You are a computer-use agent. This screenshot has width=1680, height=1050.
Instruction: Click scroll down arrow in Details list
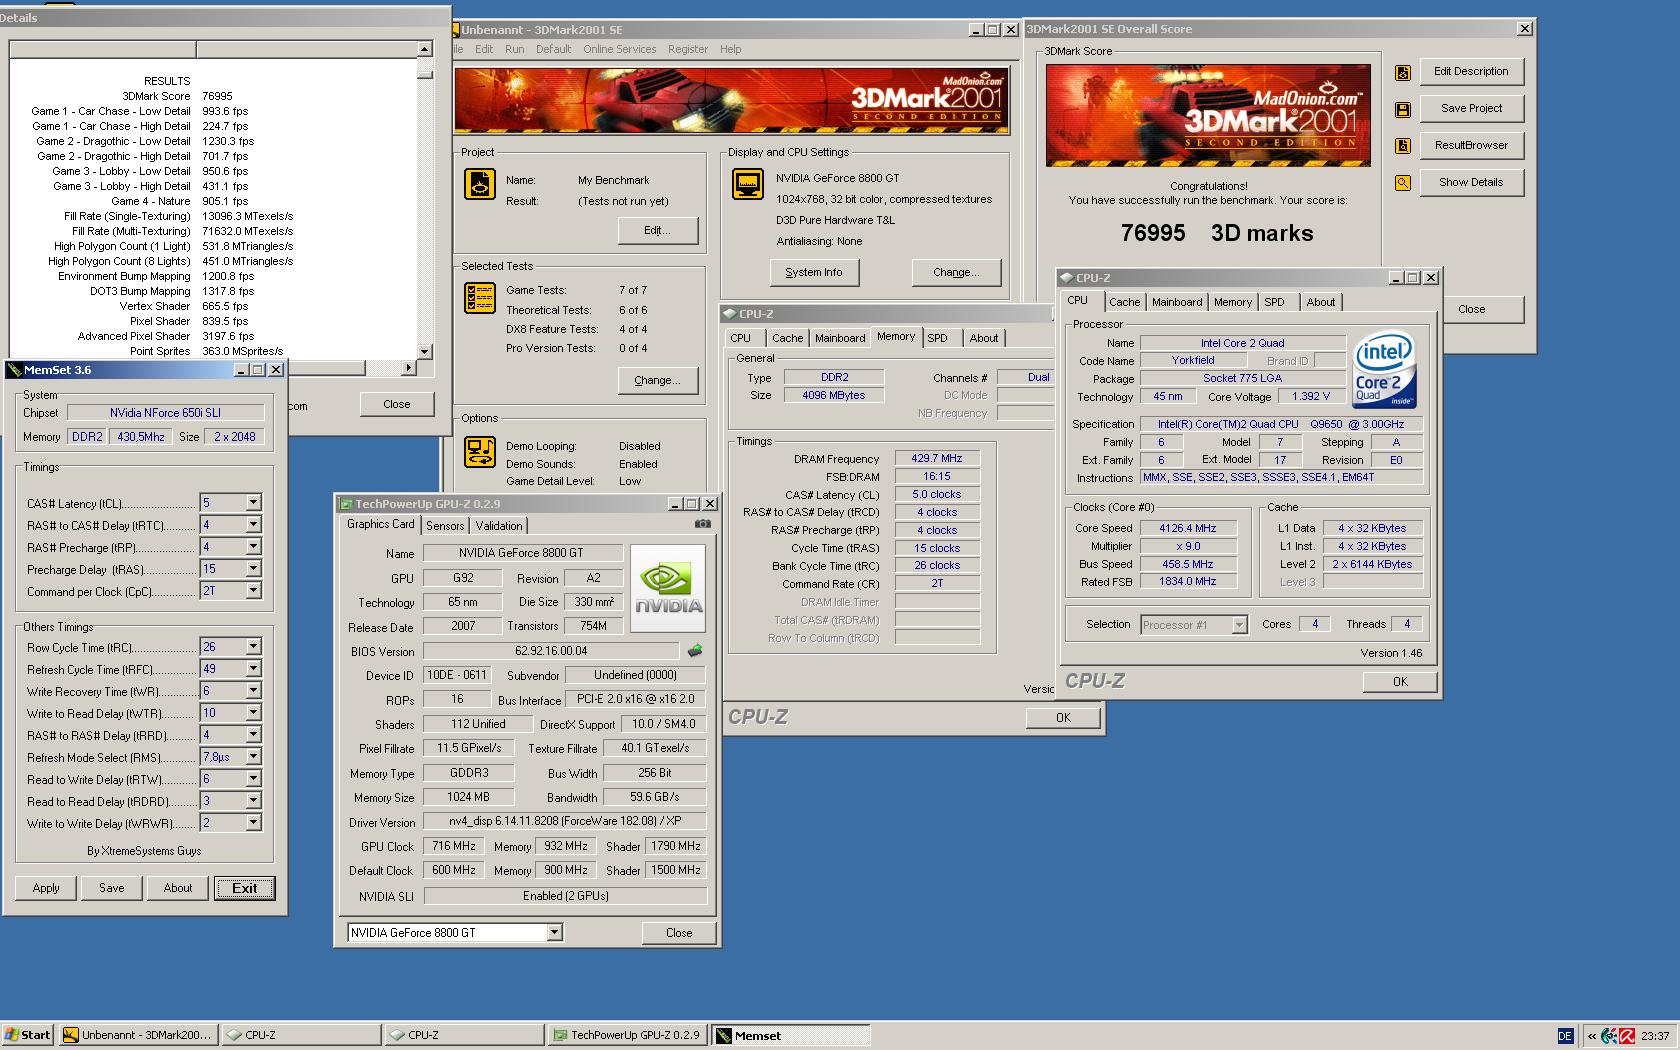(425, 351)
